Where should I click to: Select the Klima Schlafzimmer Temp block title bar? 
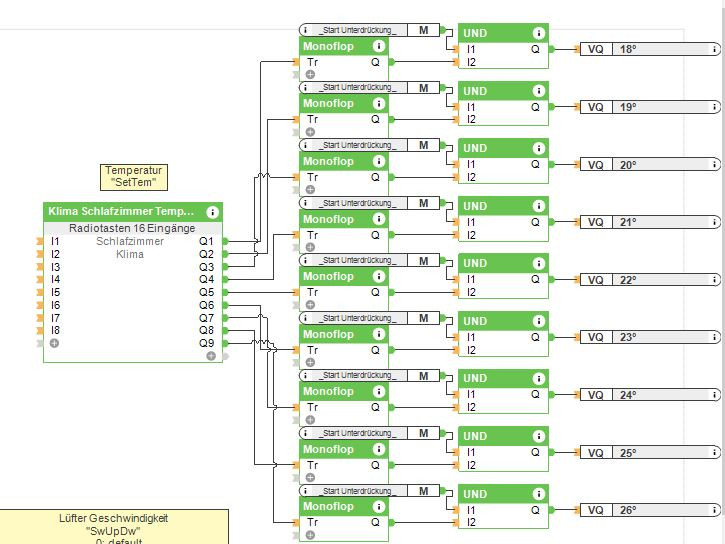point(122,212)
